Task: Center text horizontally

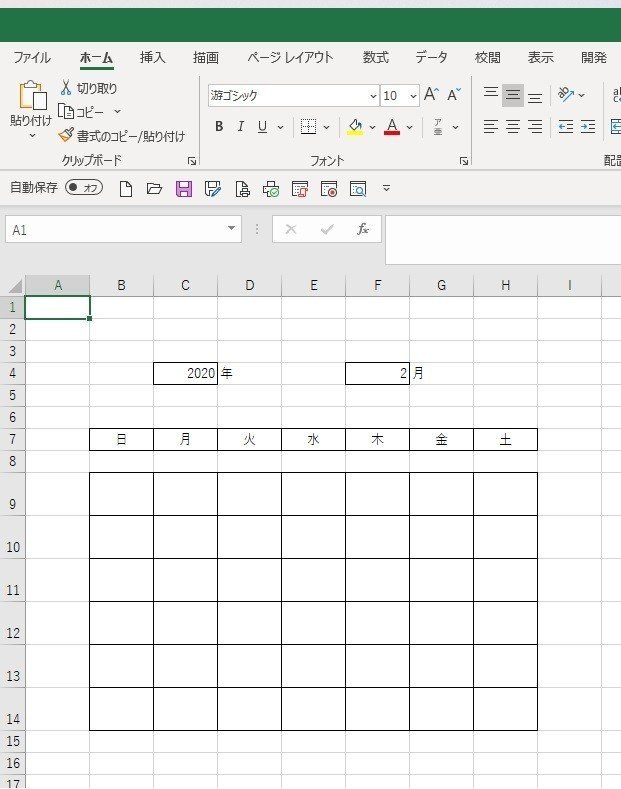Action: pos(513,126)
